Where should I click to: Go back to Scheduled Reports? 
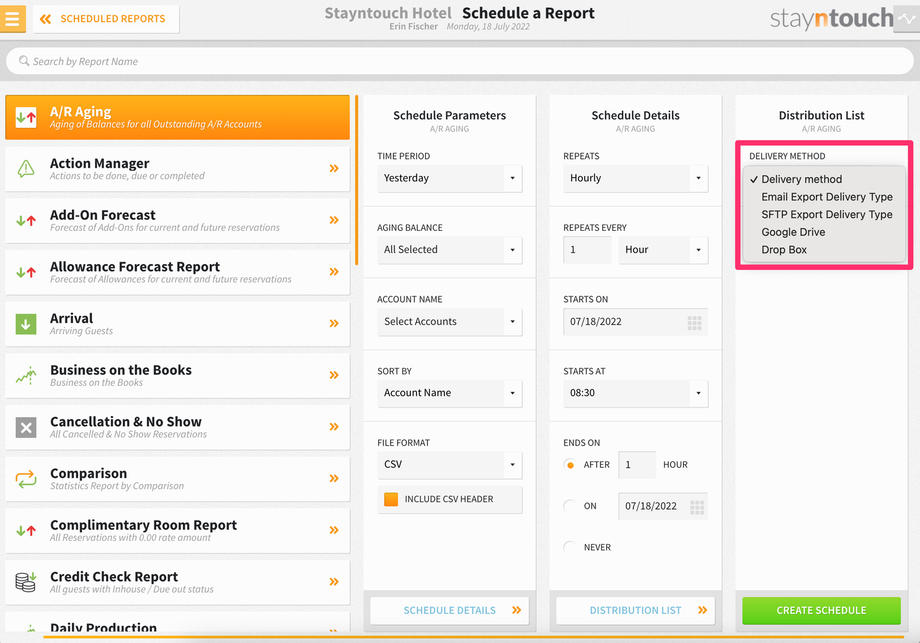[x=106, y=19]
